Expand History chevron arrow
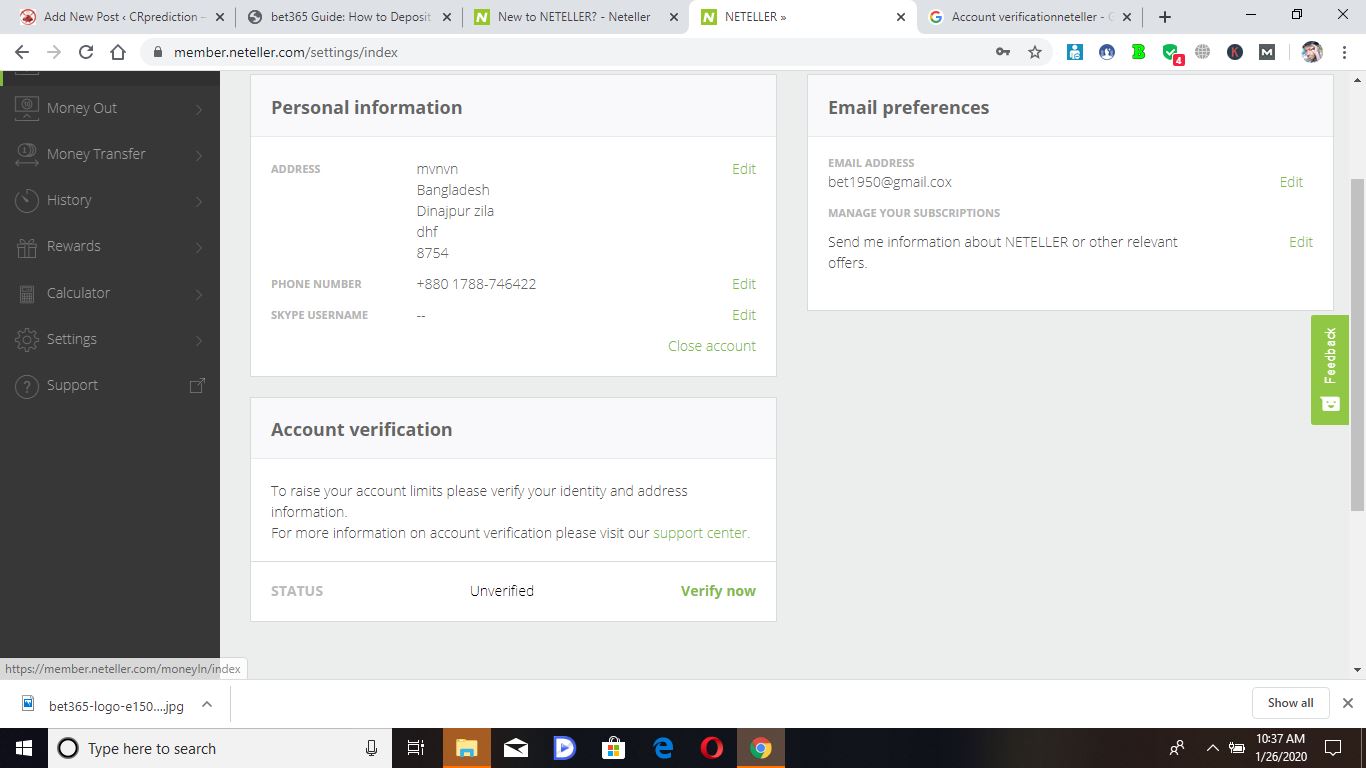 click(x=199, y=201)
